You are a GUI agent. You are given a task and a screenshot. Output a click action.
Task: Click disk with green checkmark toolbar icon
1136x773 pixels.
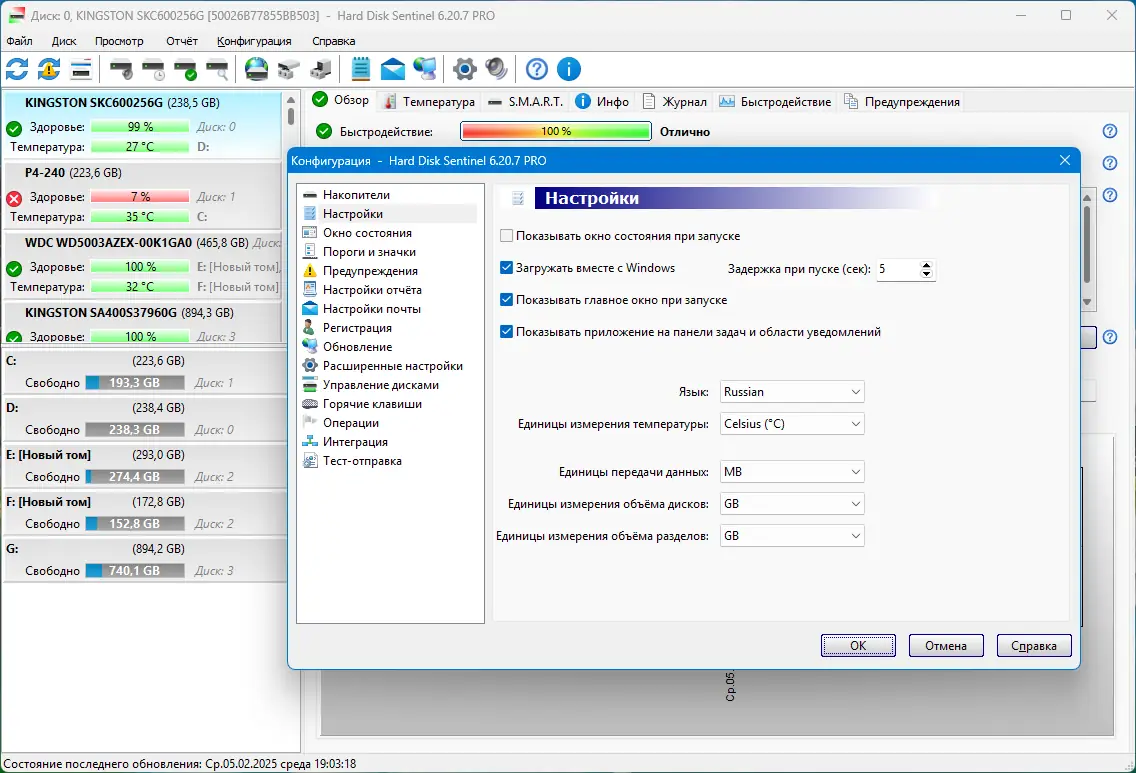[185, 70]
